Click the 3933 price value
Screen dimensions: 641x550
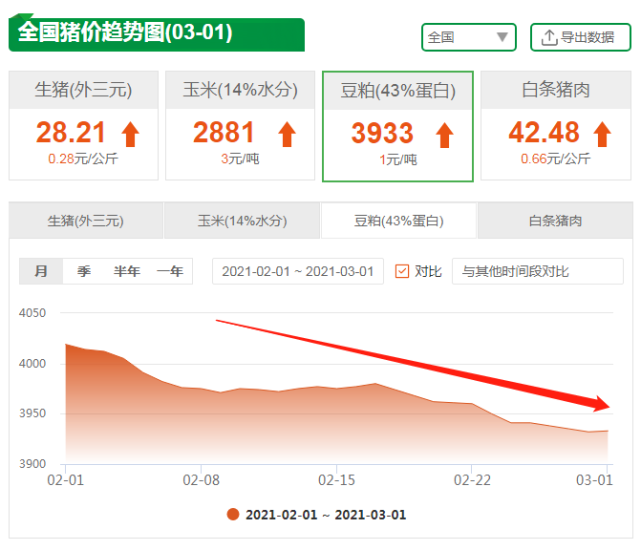(x=382, y=133)
